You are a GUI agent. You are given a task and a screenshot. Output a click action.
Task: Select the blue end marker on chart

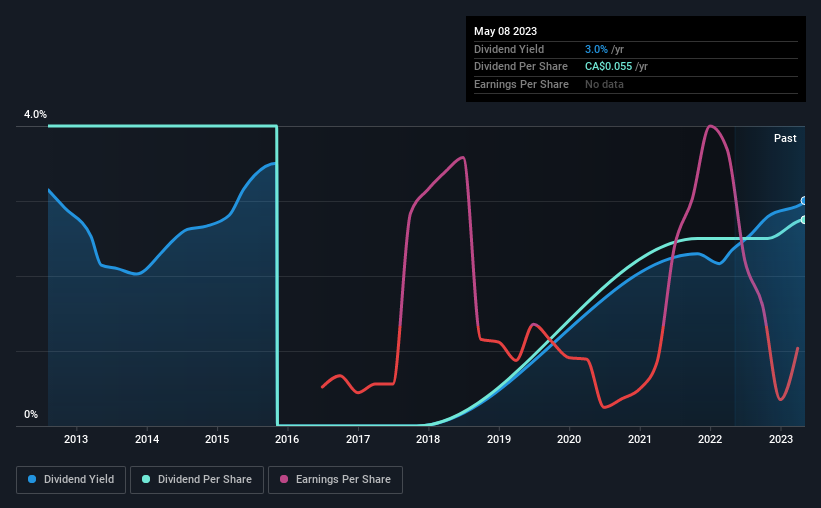(804, 201)
